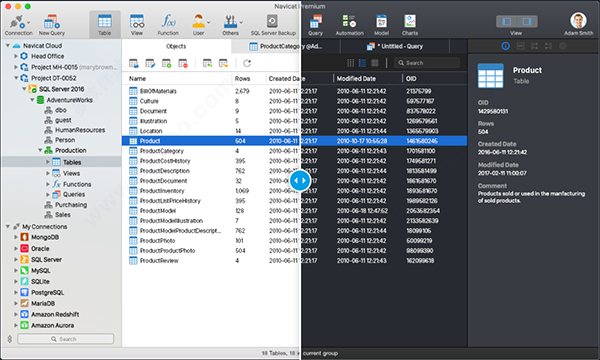
Task: Click the Adam Smith avatar
Action: 578,20
